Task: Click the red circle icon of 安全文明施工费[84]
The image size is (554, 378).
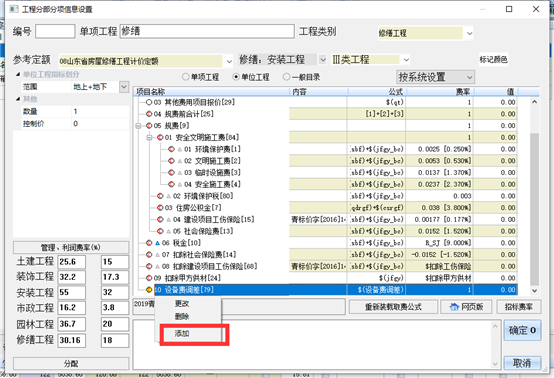Action: pos(160,137)
